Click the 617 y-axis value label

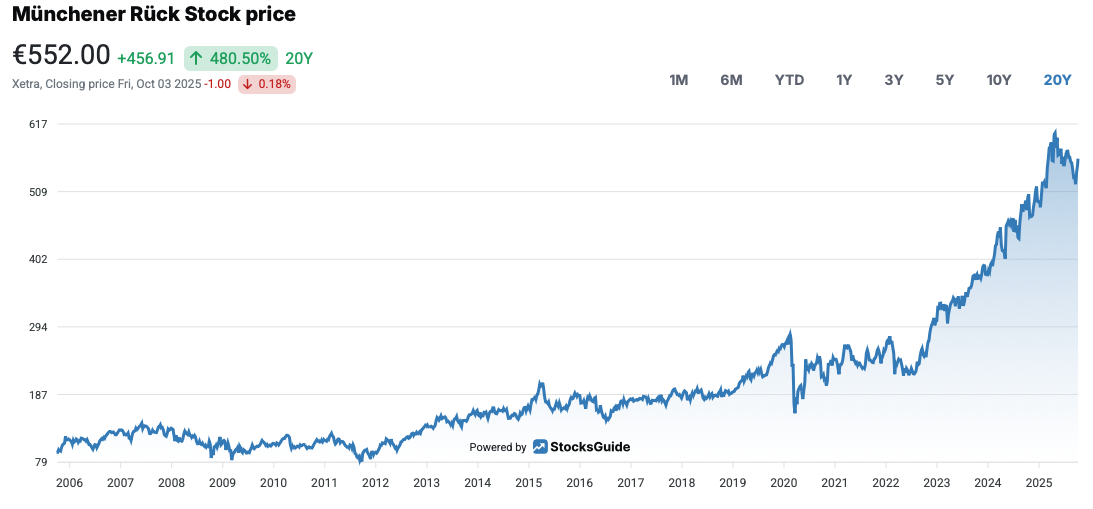[40, 124]
